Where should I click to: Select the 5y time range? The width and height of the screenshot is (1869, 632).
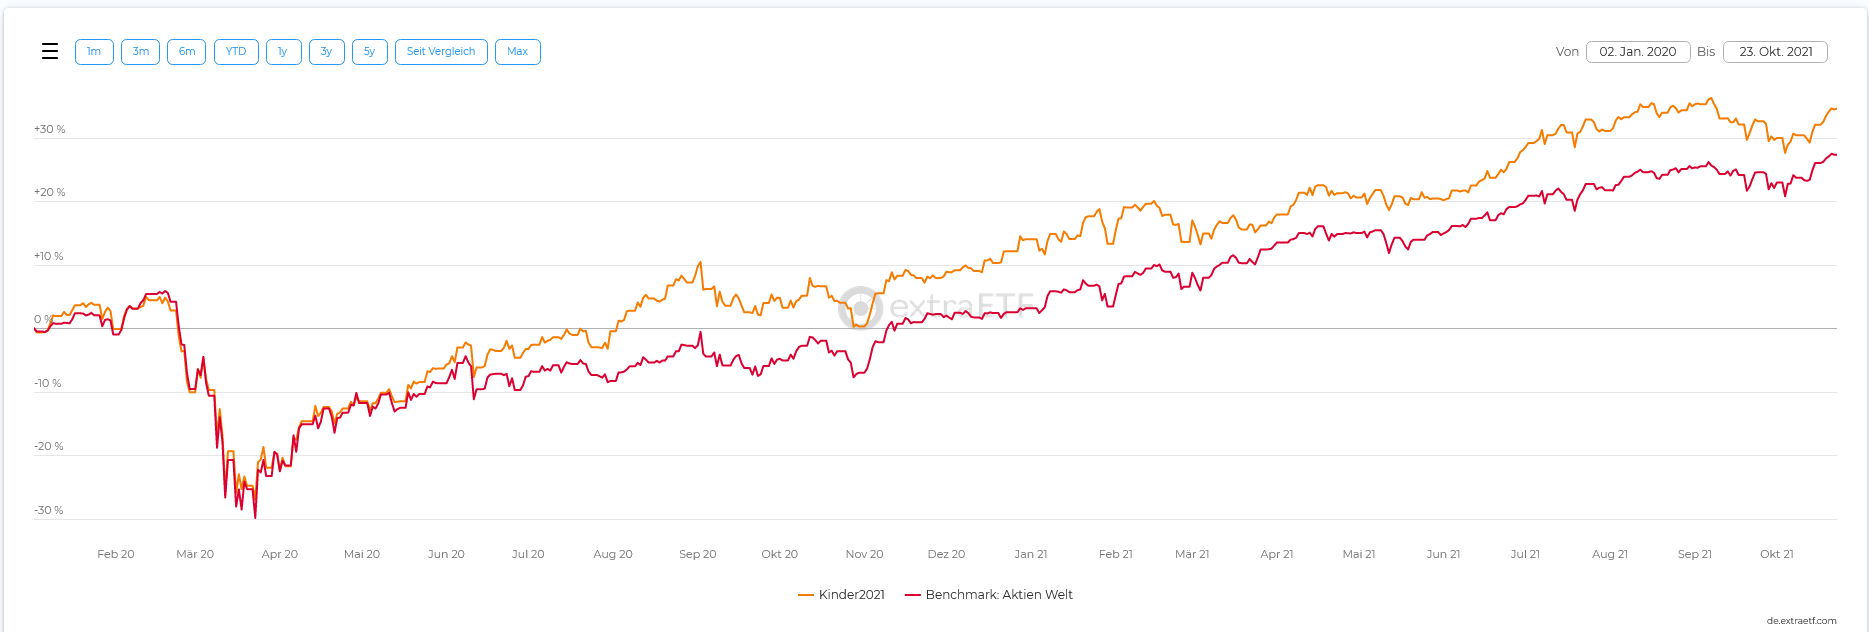click(370, 52)
